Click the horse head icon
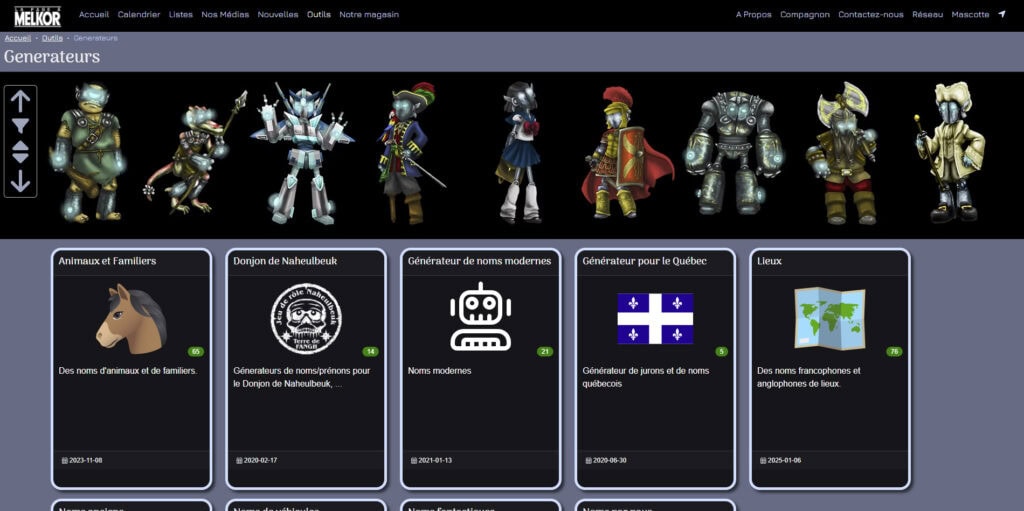The width and height of the screenshot is (1024, 511). [x=131, y=318]
